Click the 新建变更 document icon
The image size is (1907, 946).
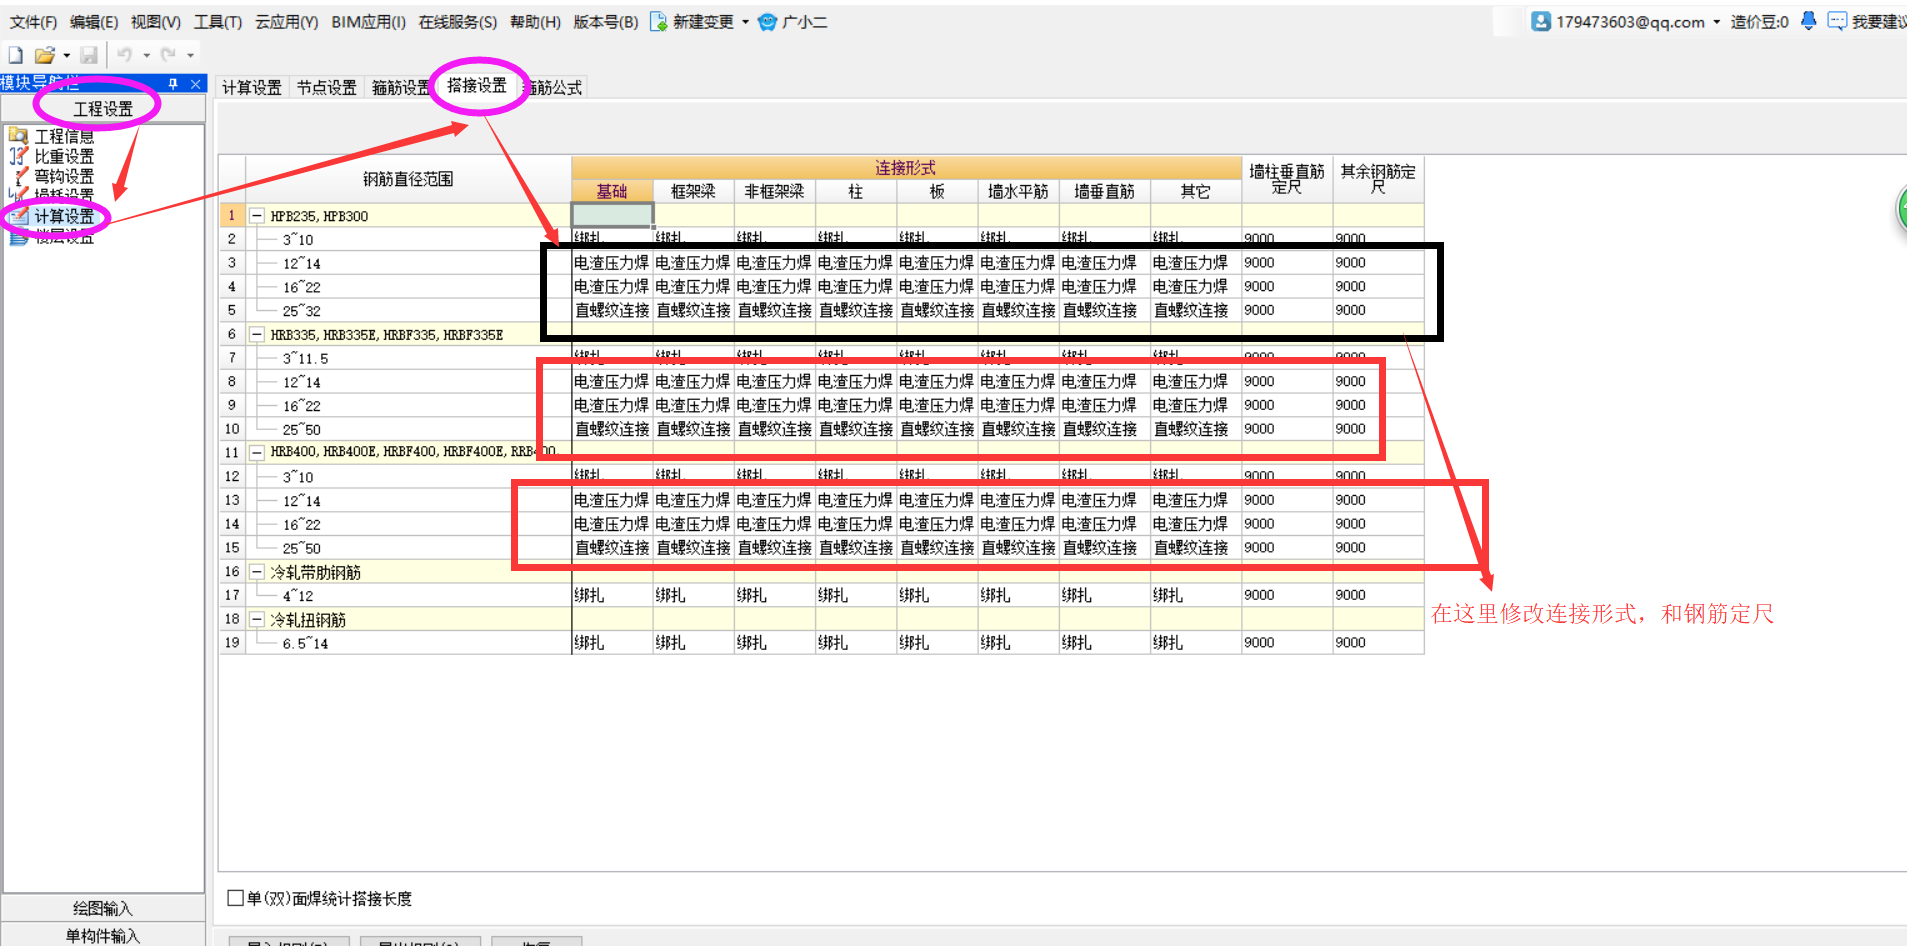(x=658, y=22)
